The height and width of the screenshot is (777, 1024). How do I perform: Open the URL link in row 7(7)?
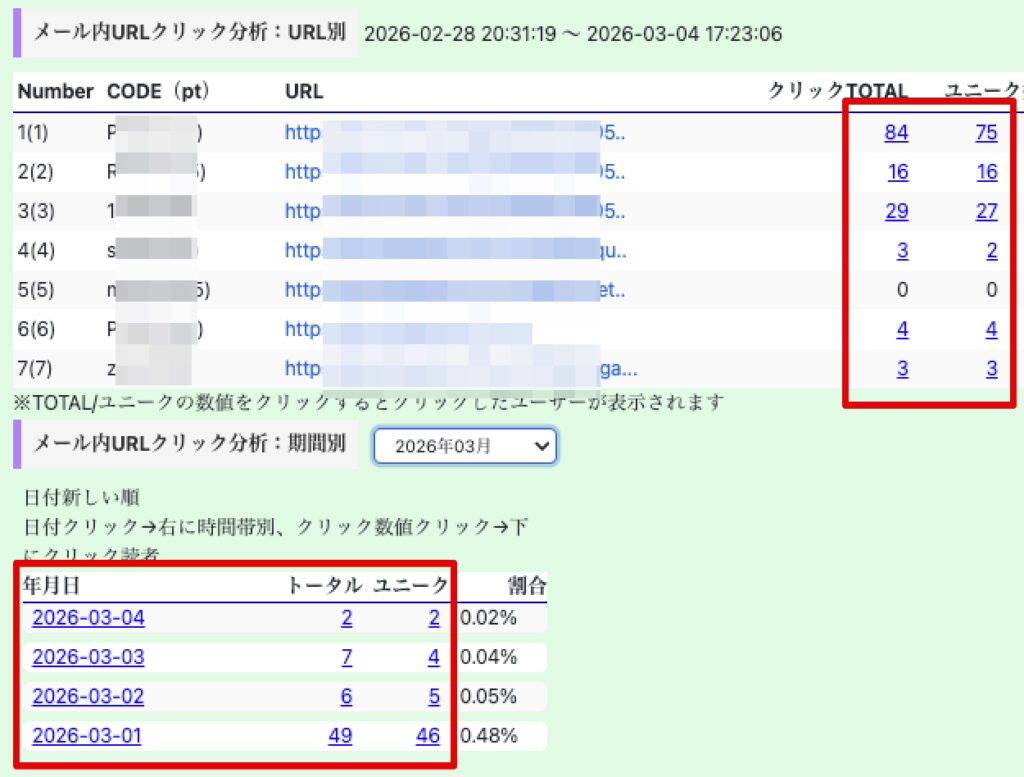460,369
